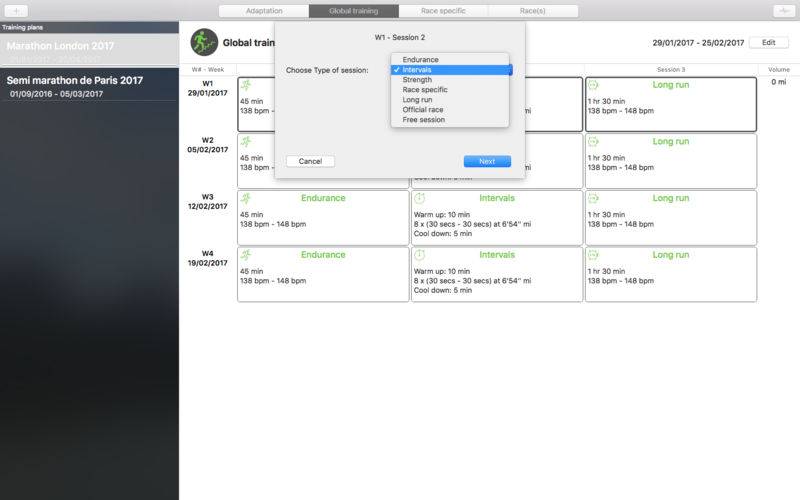Click the W1 29/01/2017 week label

point(208,88)
